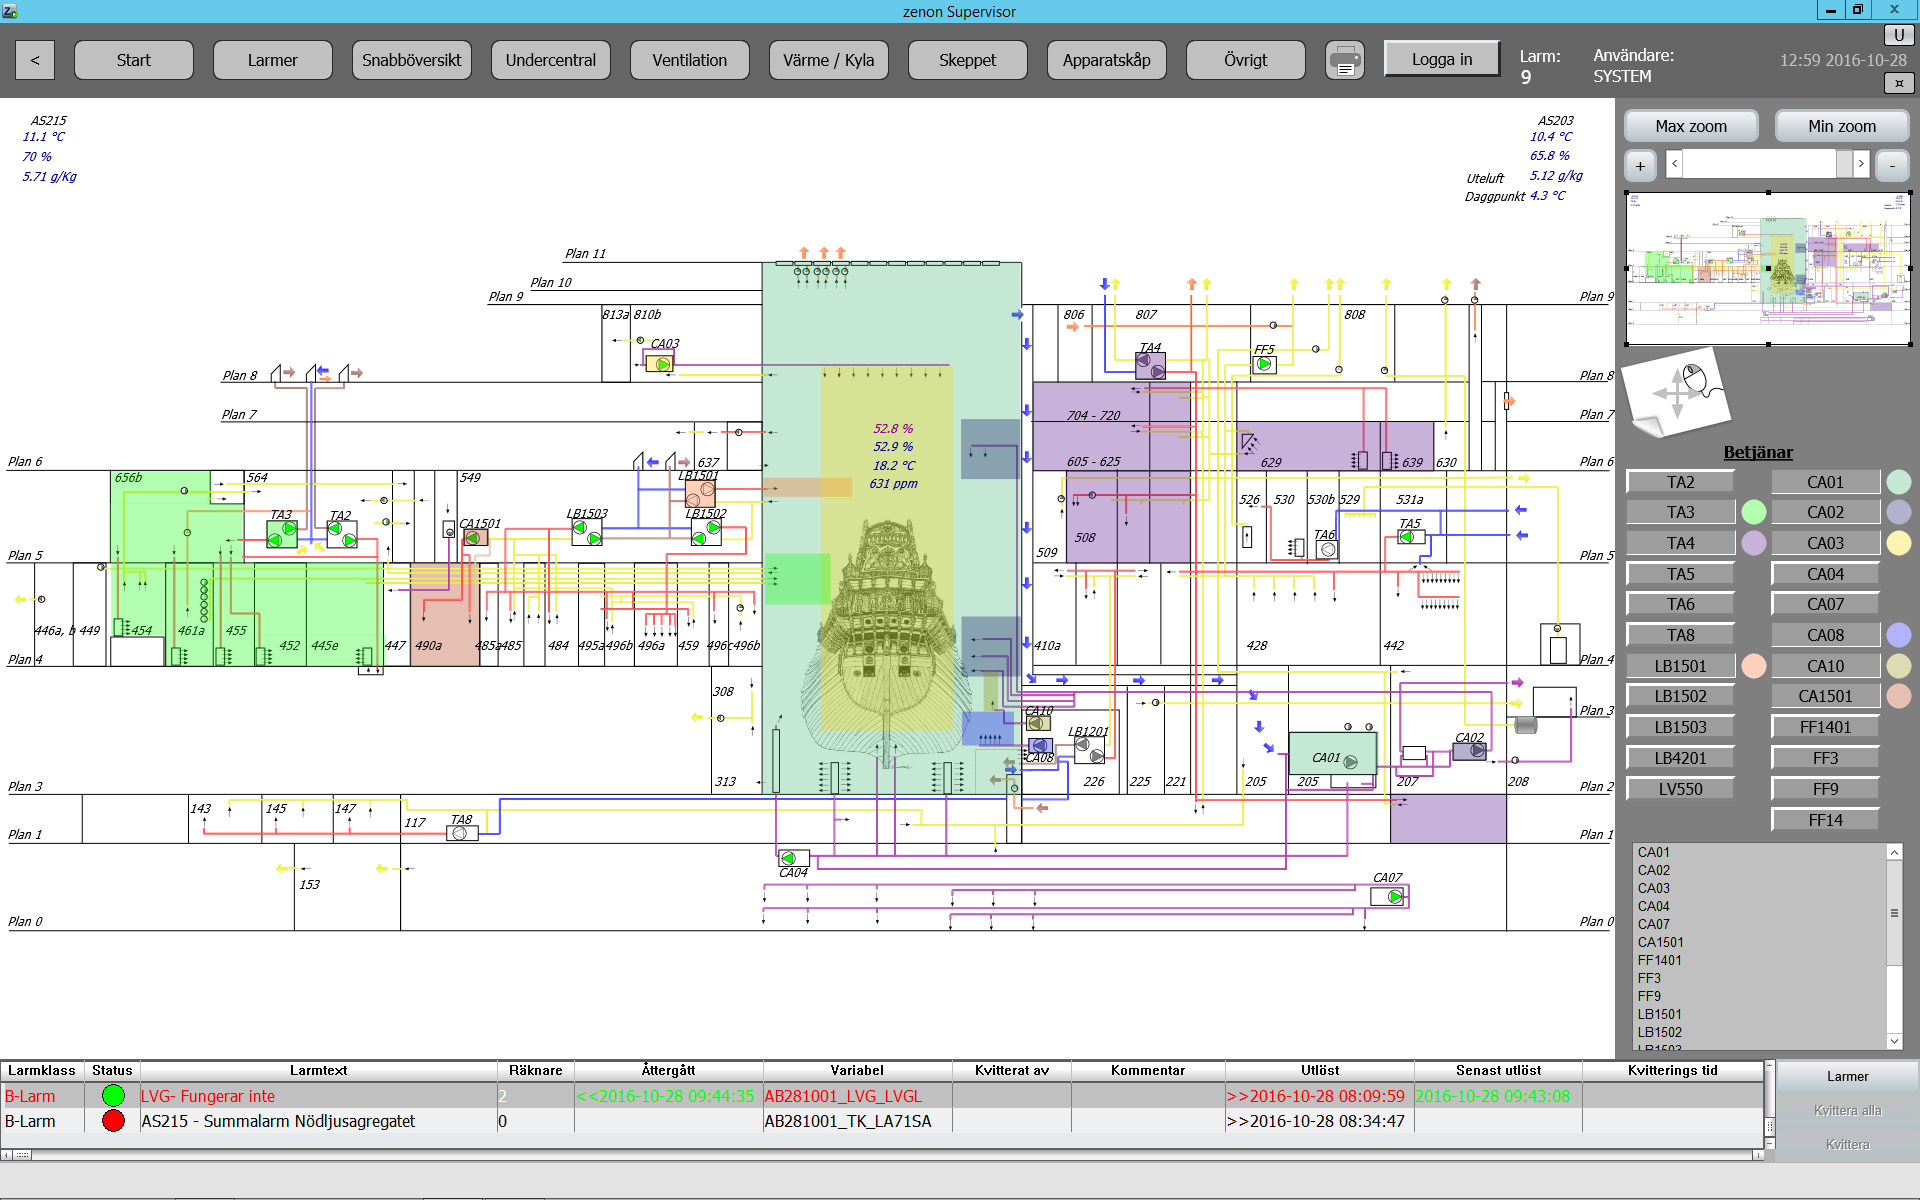Toggle the green circle beside TA3
The image size is (1920, 1200).
pyautogui.click(x=1753, y=512)
